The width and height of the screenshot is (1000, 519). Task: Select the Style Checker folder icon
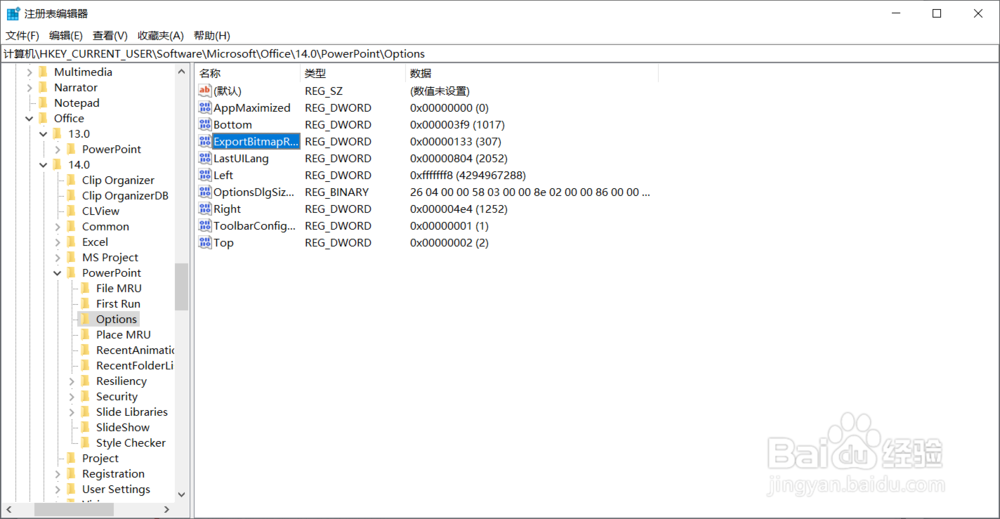85,442
